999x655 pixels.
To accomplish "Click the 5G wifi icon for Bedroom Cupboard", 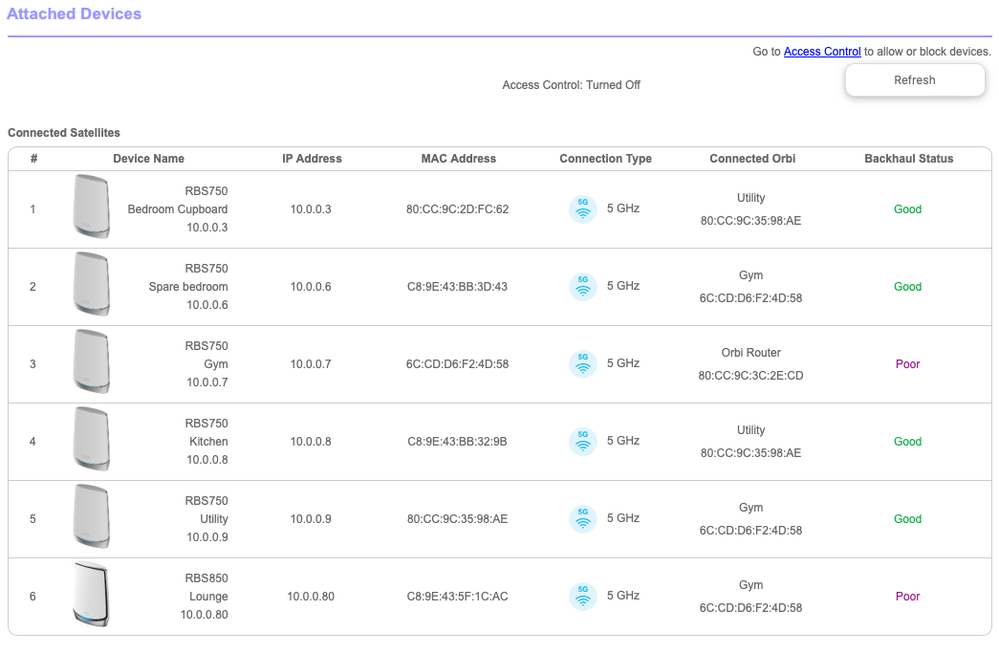I will click(x=582, y=209).
